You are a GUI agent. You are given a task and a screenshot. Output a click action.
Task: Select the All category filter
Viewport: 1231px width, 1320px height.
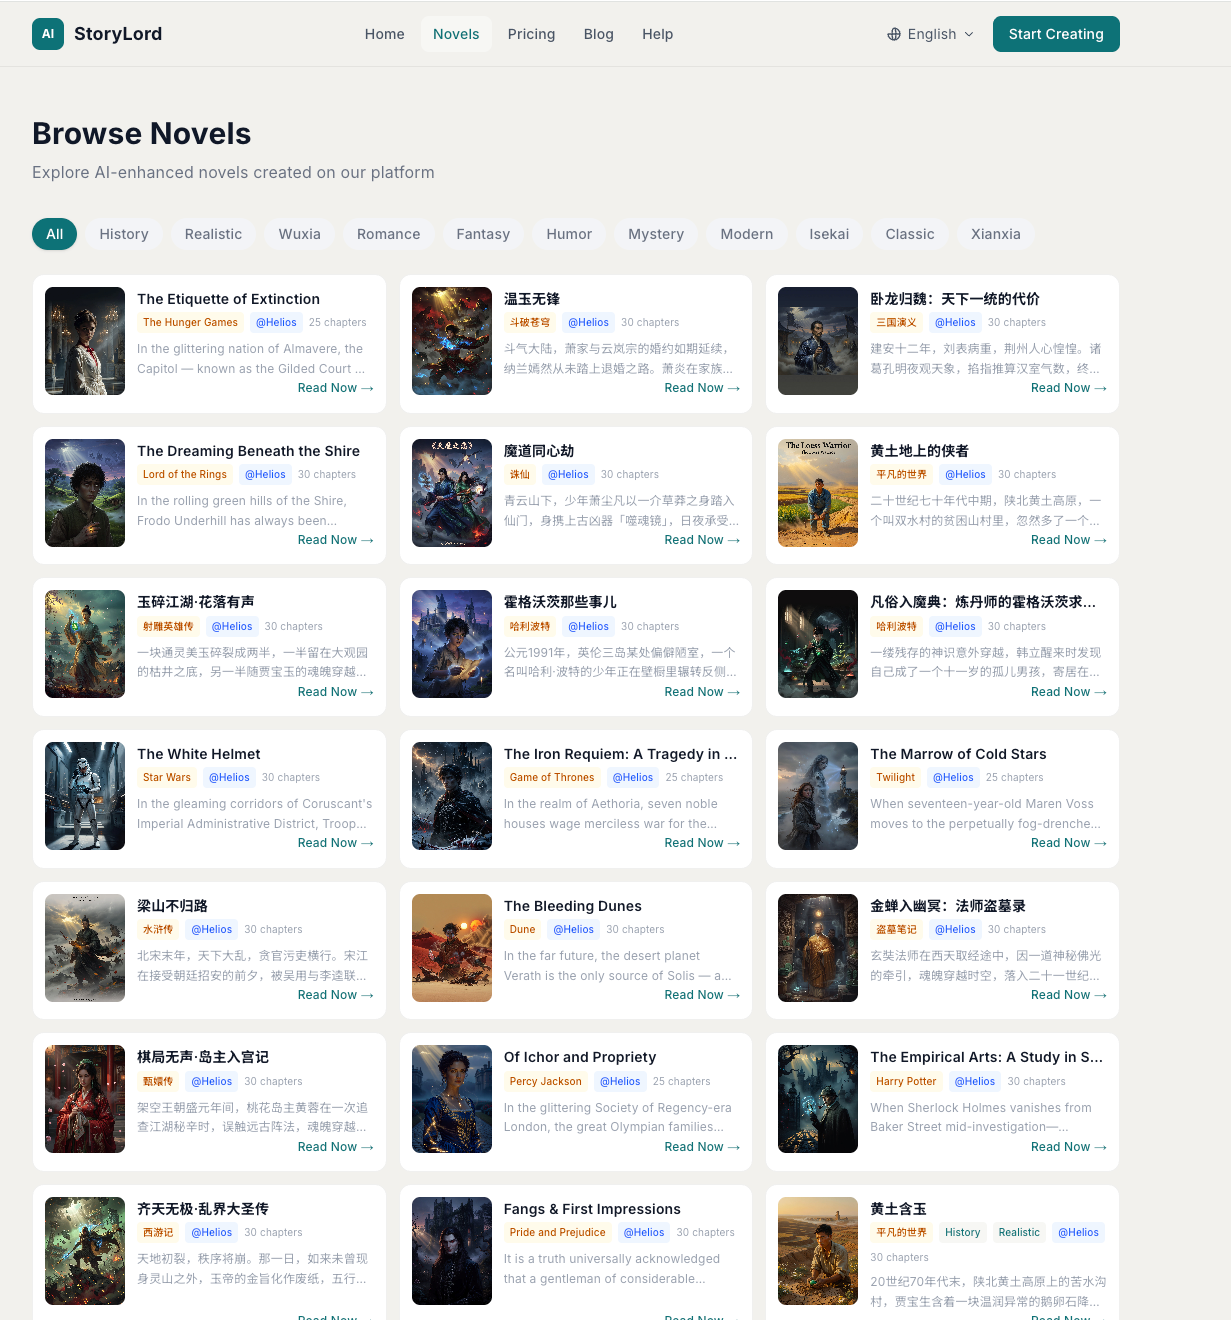click(55, 234)
